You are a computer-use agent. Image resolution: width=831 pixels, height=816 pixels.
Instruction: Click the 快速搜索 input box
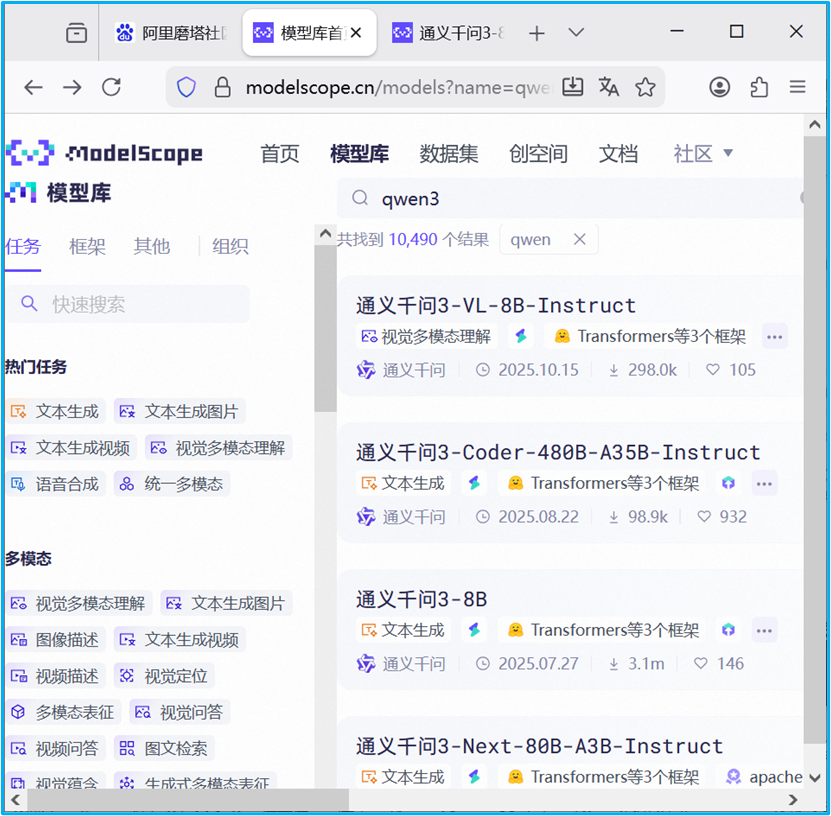[128, 304]
